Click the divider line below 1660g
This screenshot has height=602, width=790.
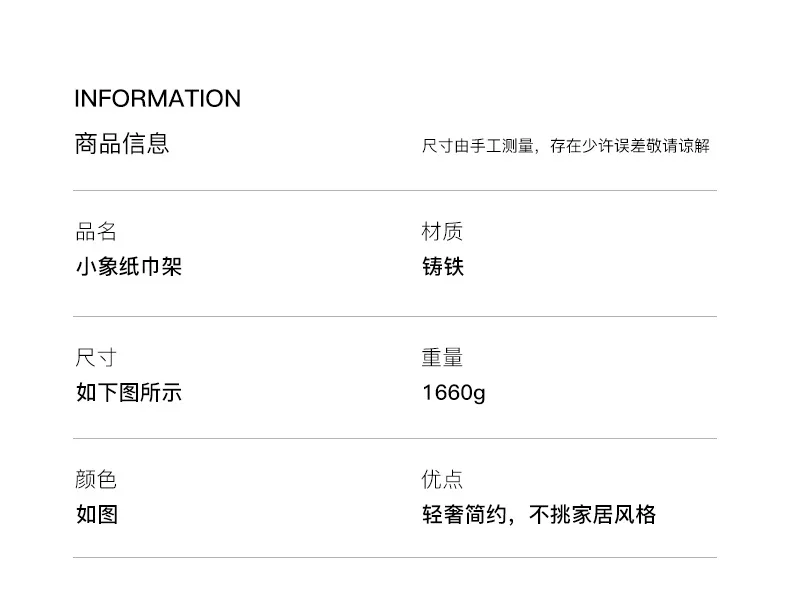395,438
